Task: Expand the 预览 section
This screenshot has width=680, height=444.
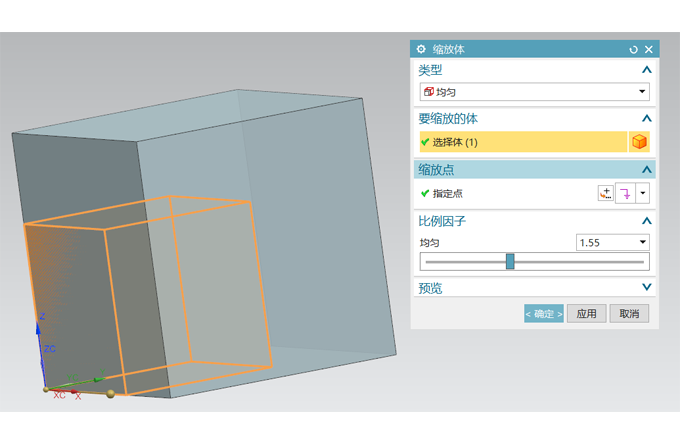Action: click(646, 288)
